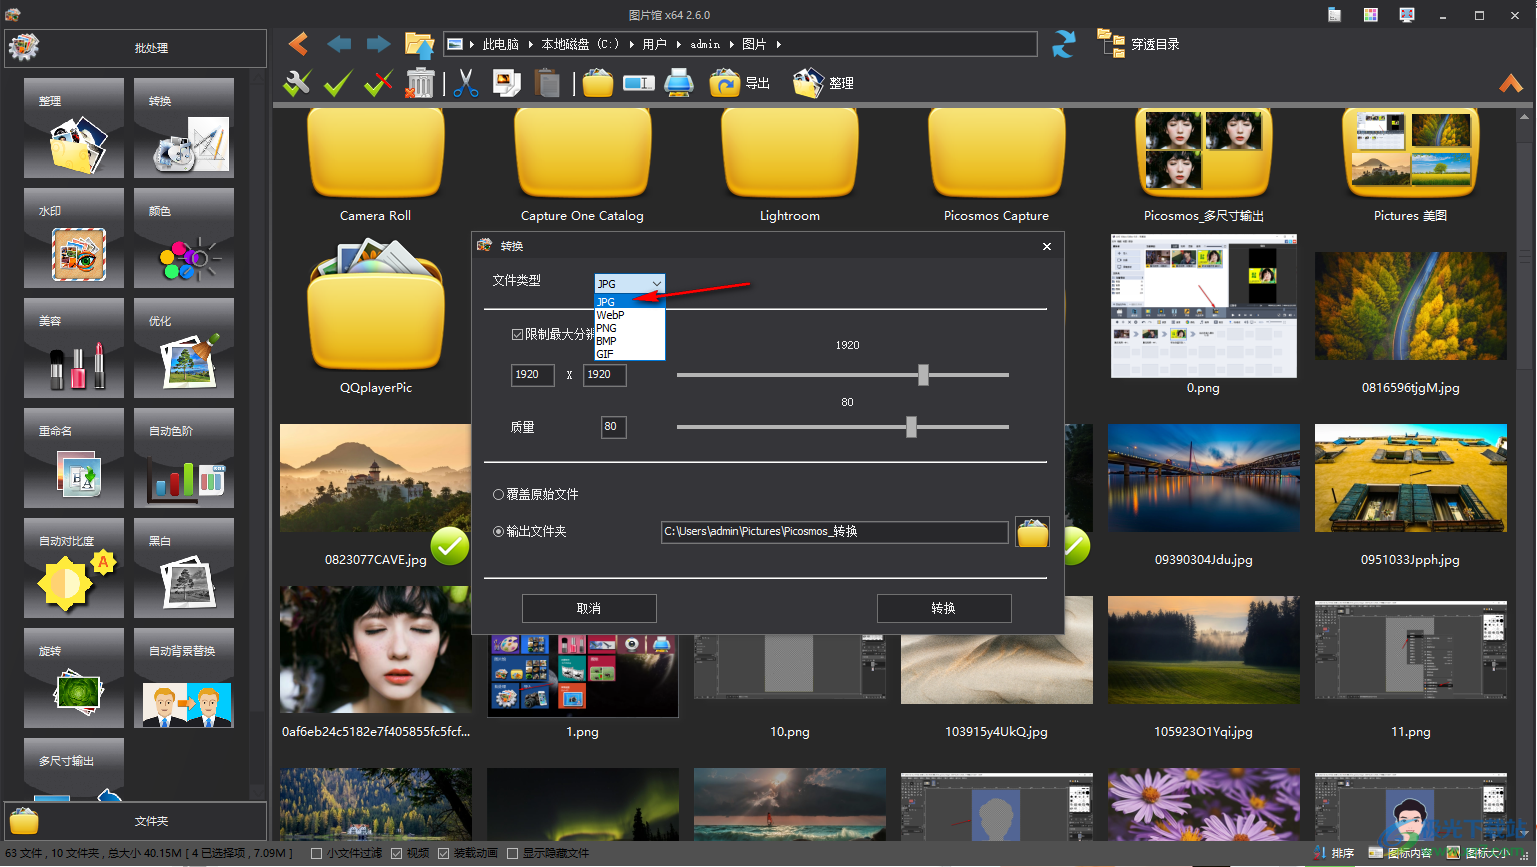Viewport: 1537px width, 867px height.
Task: Open the 美容 beauty tool tile
Action: tap(74, 348)
